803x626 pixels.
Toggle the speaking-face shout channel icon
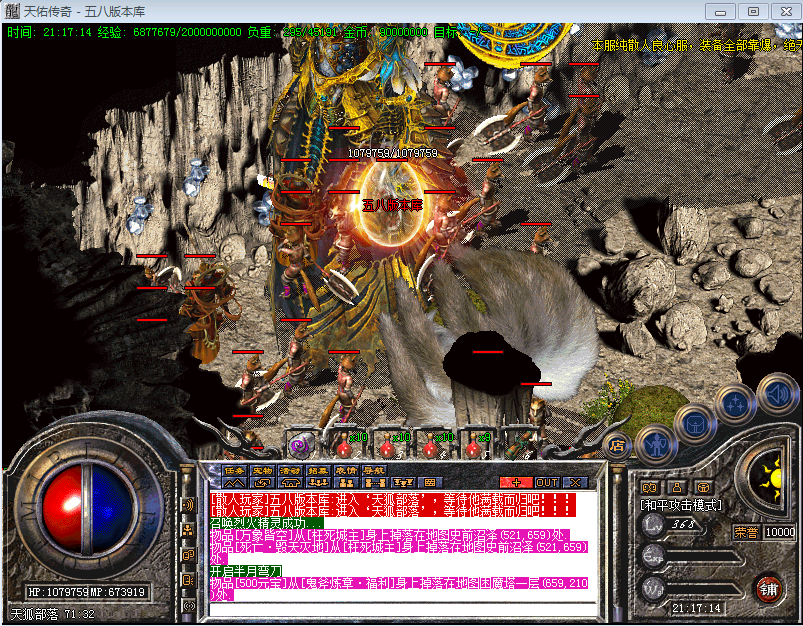click(188, 580)
